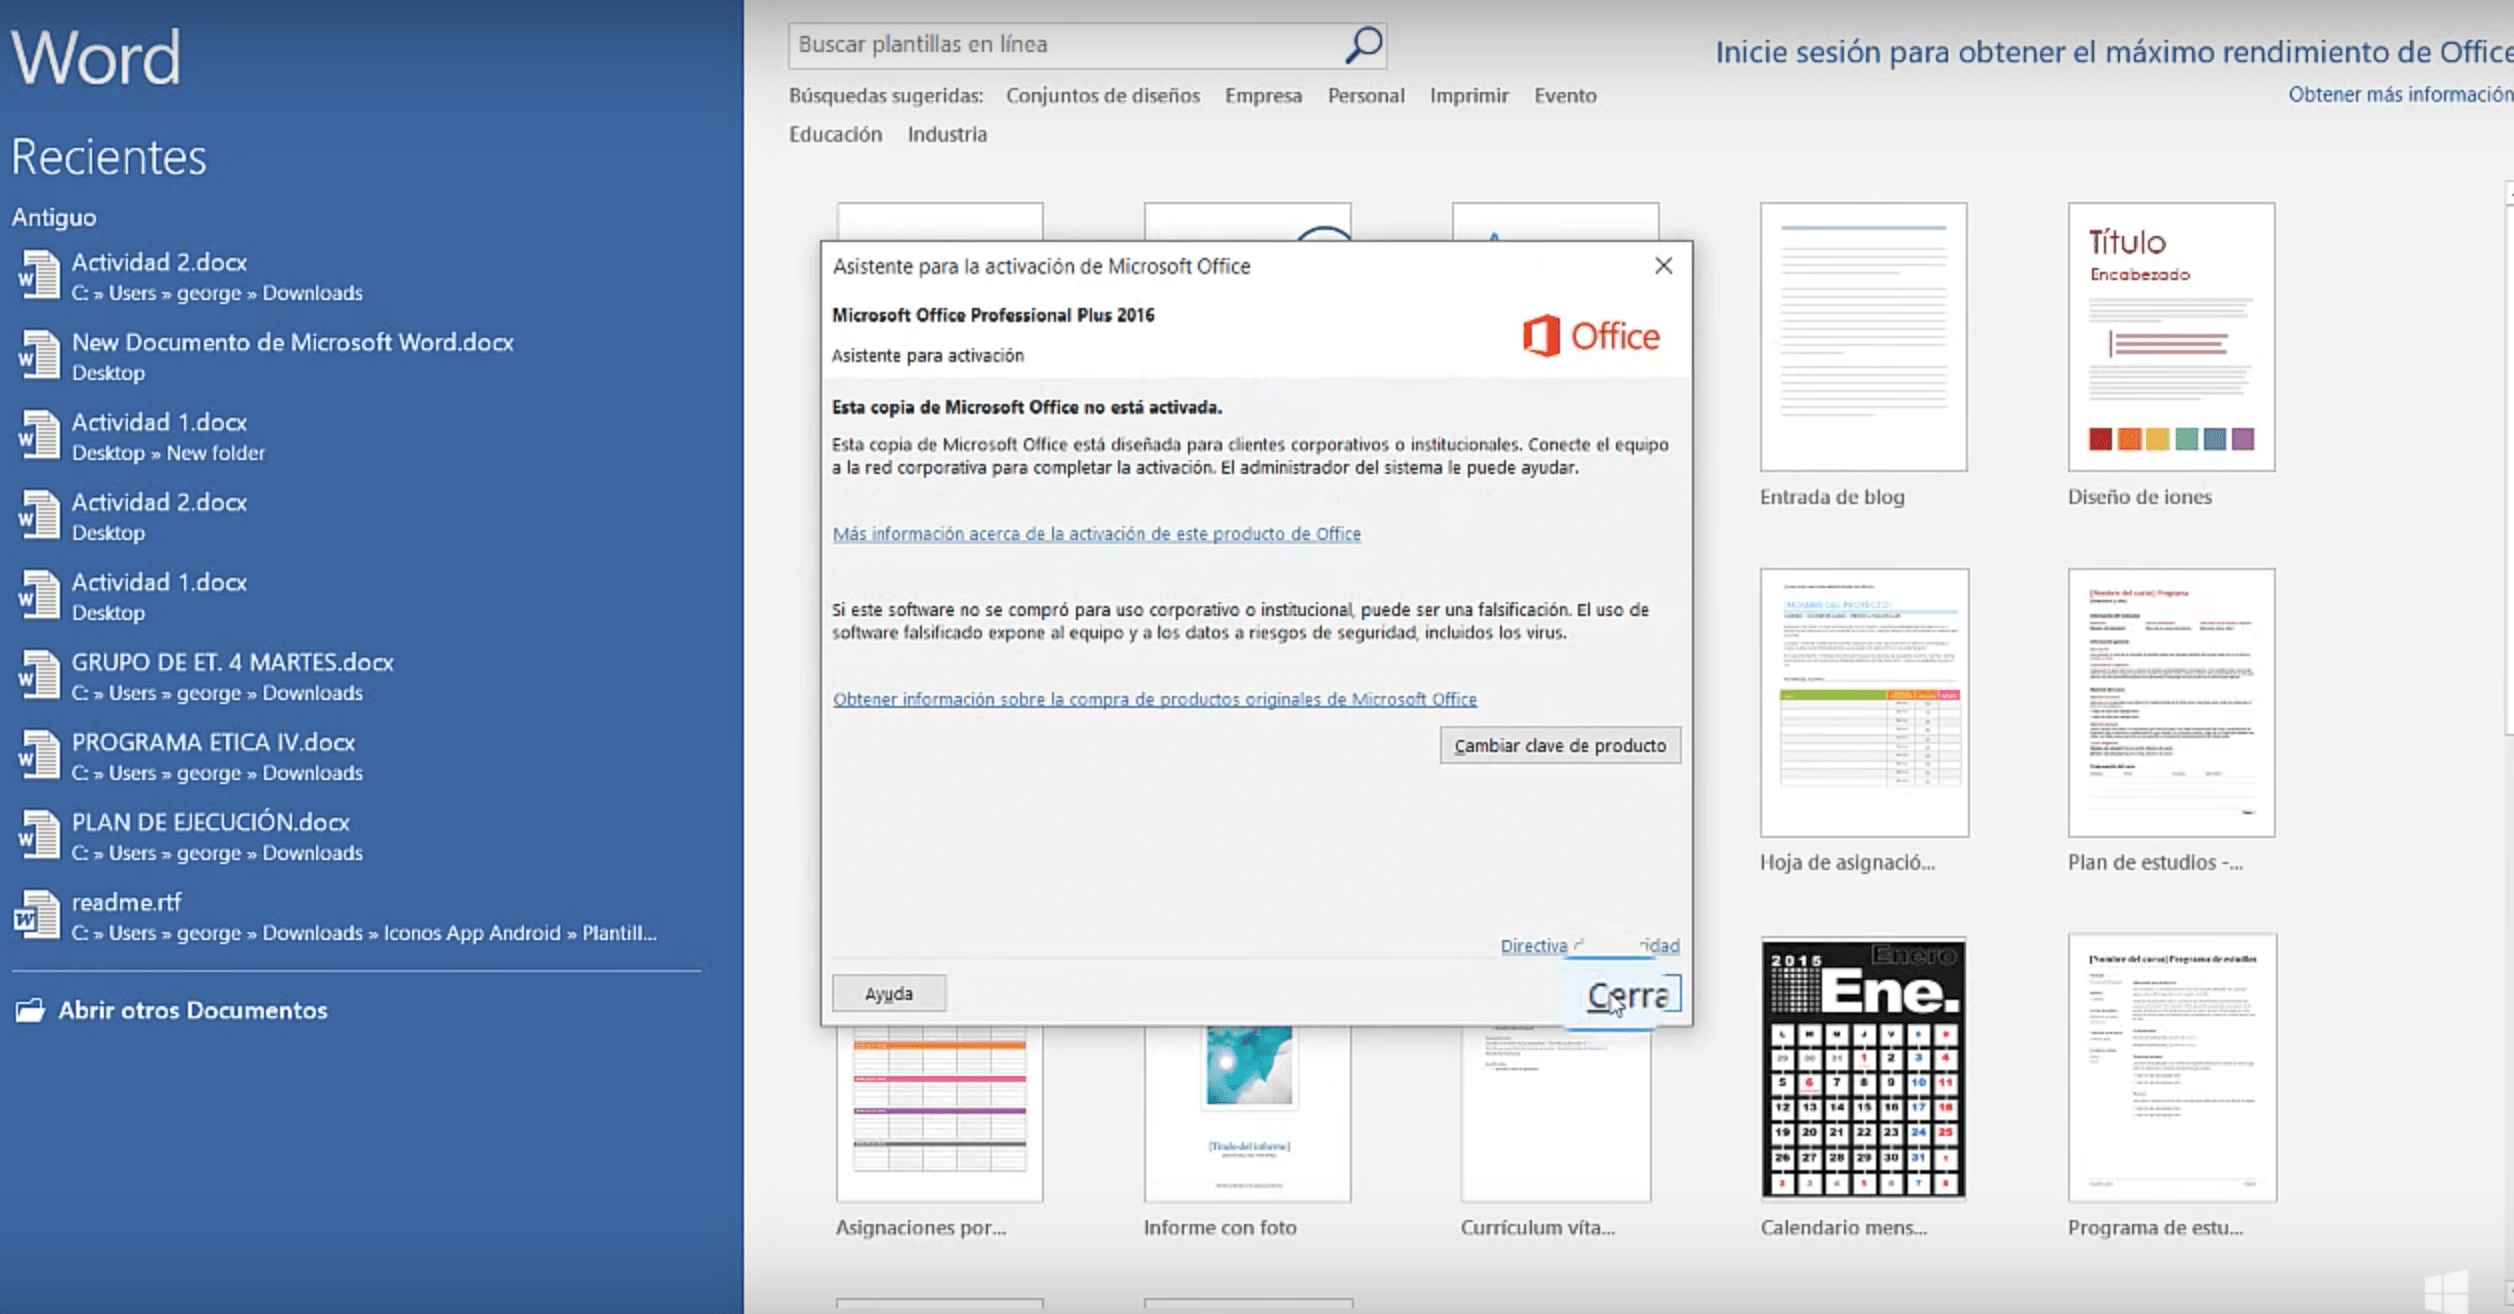Viewport: 2514px width, 1314px height.
Task: Click the document icon next to readme.rtf
Action: click(37, 915)
